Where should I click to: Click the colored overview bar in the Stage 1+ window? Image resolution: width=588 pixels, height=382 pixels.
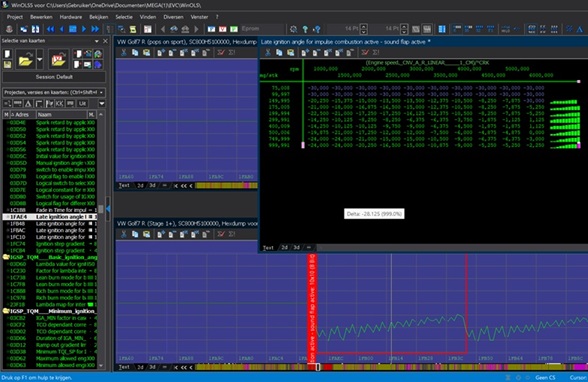point(391,367)
